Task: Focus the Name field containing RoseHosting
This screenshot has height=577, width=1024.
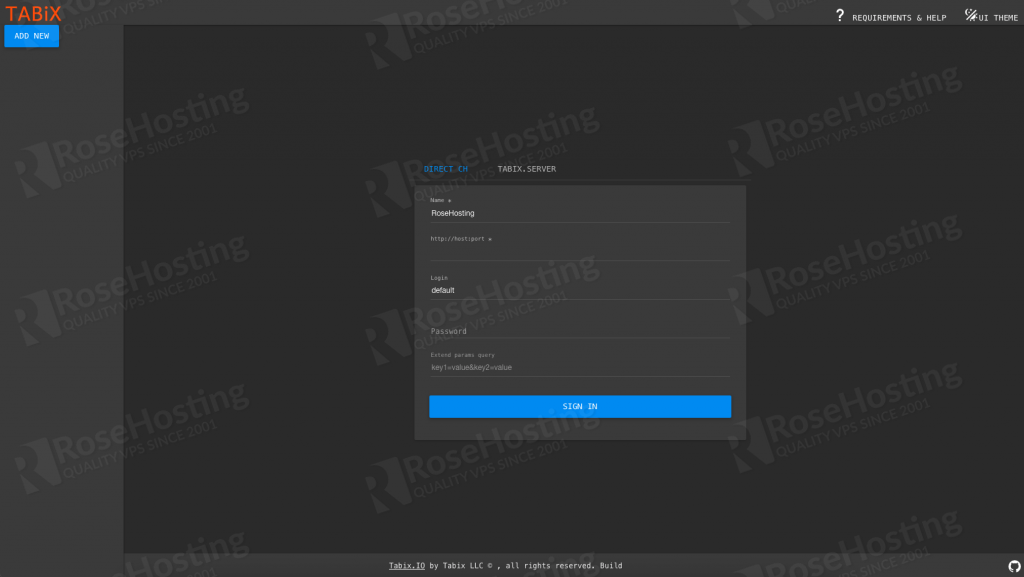Action: click(579, 213)
